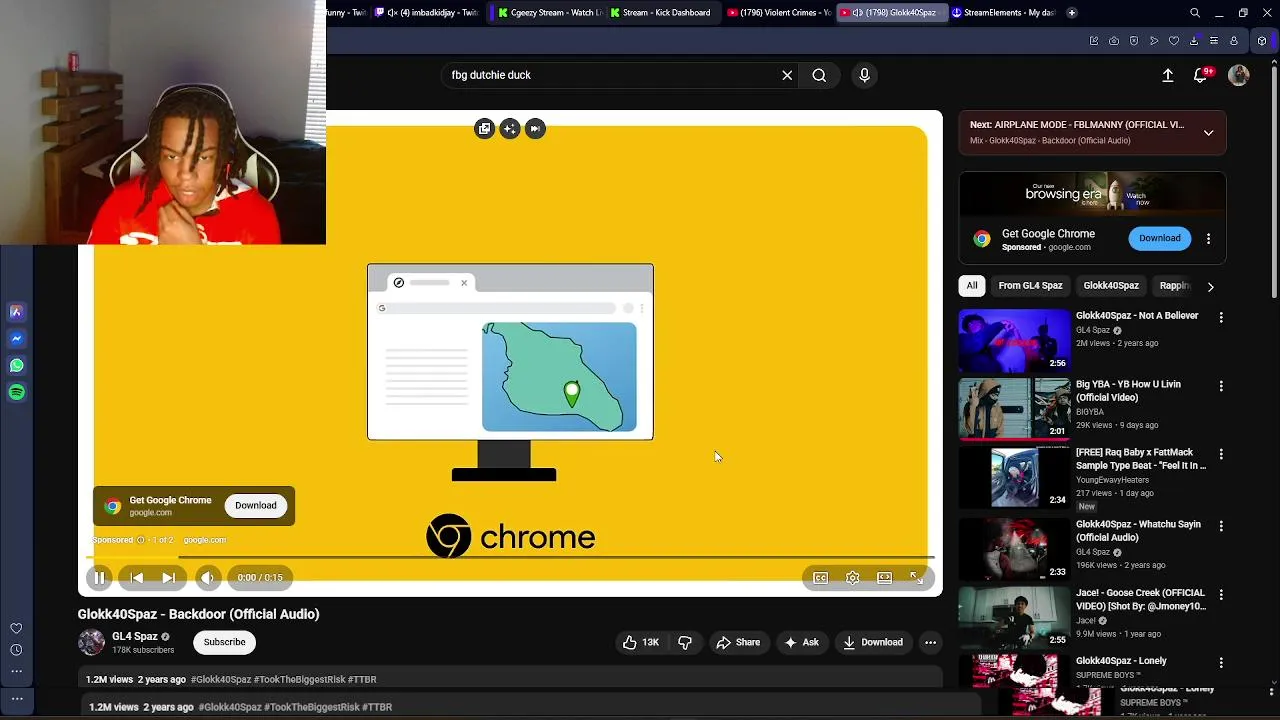Open options for 'Whatchu Sayin' video
The width and height of the screenshot is (1280, 720).
1221,526
